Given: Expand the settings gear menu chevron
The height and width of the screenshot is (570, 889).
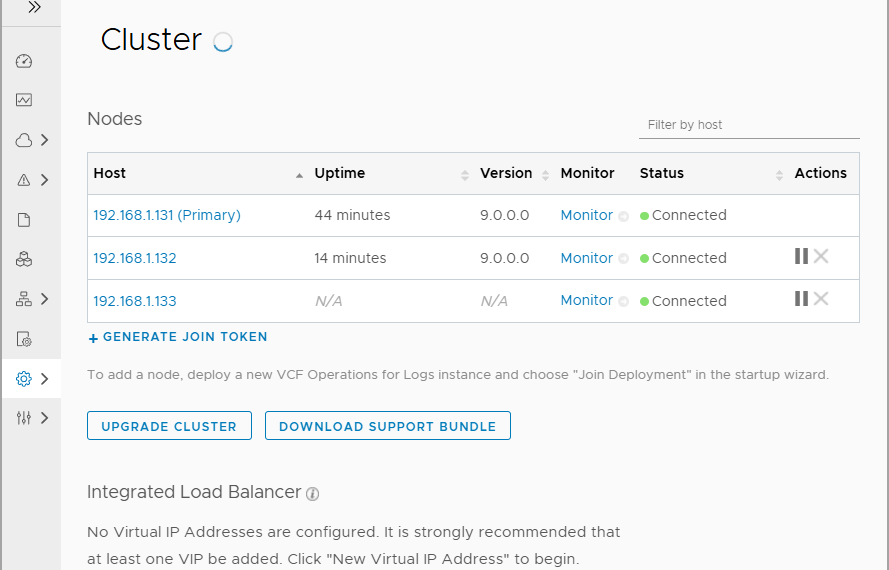Looking at the screenshot, I should pos(45,379).
